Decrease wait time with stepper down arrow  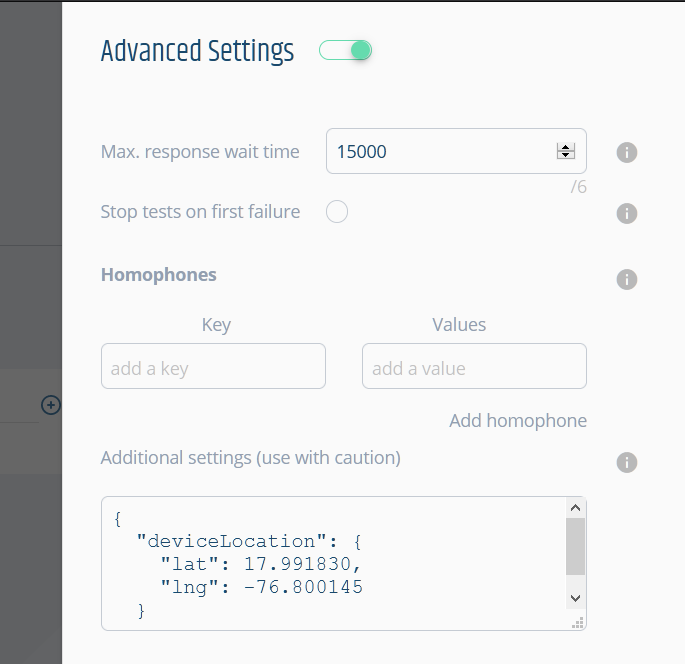(x=566, y=155)
